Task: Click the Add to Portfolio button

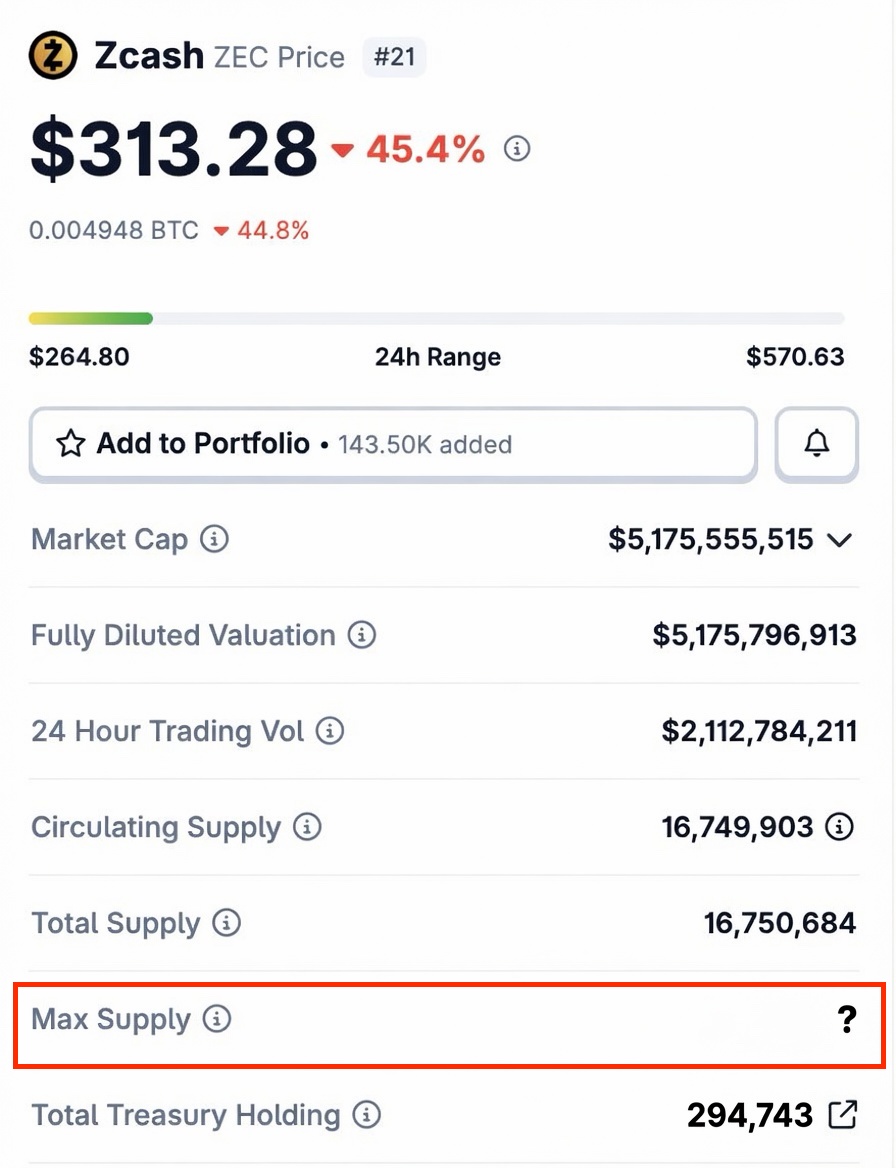Action: pos(393,443)
